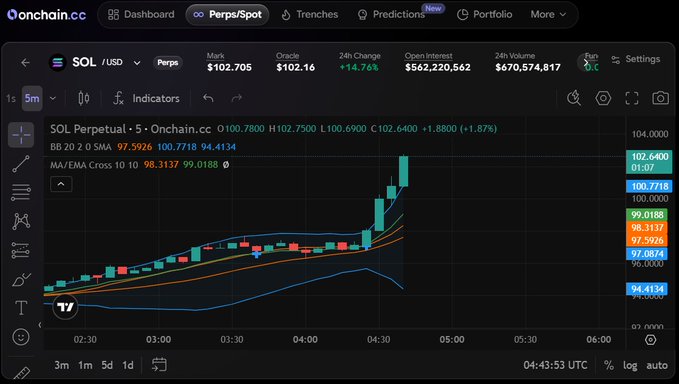Viewport: 679px width, 384px height.
Task: Select the 1s timeframe
Action: click(x=11, y=98)
